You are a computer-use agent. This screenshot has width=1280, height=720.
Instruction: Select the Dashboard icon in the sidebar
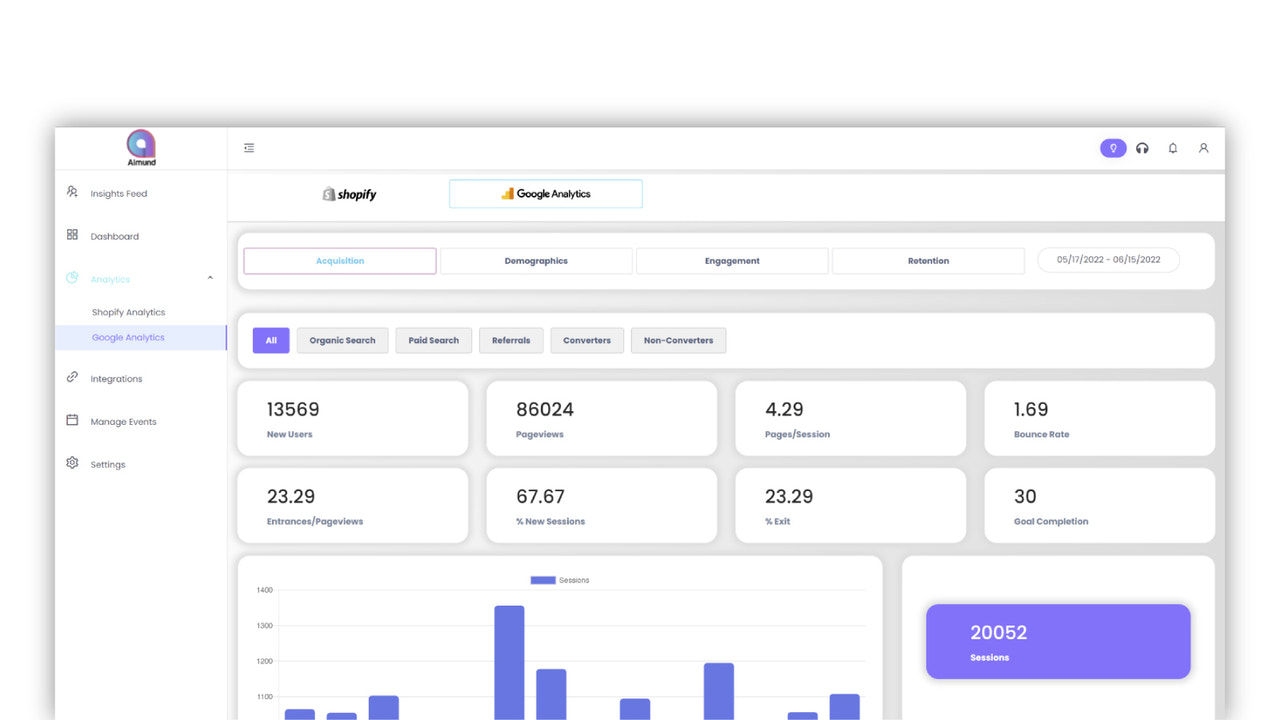click(72, 234)
